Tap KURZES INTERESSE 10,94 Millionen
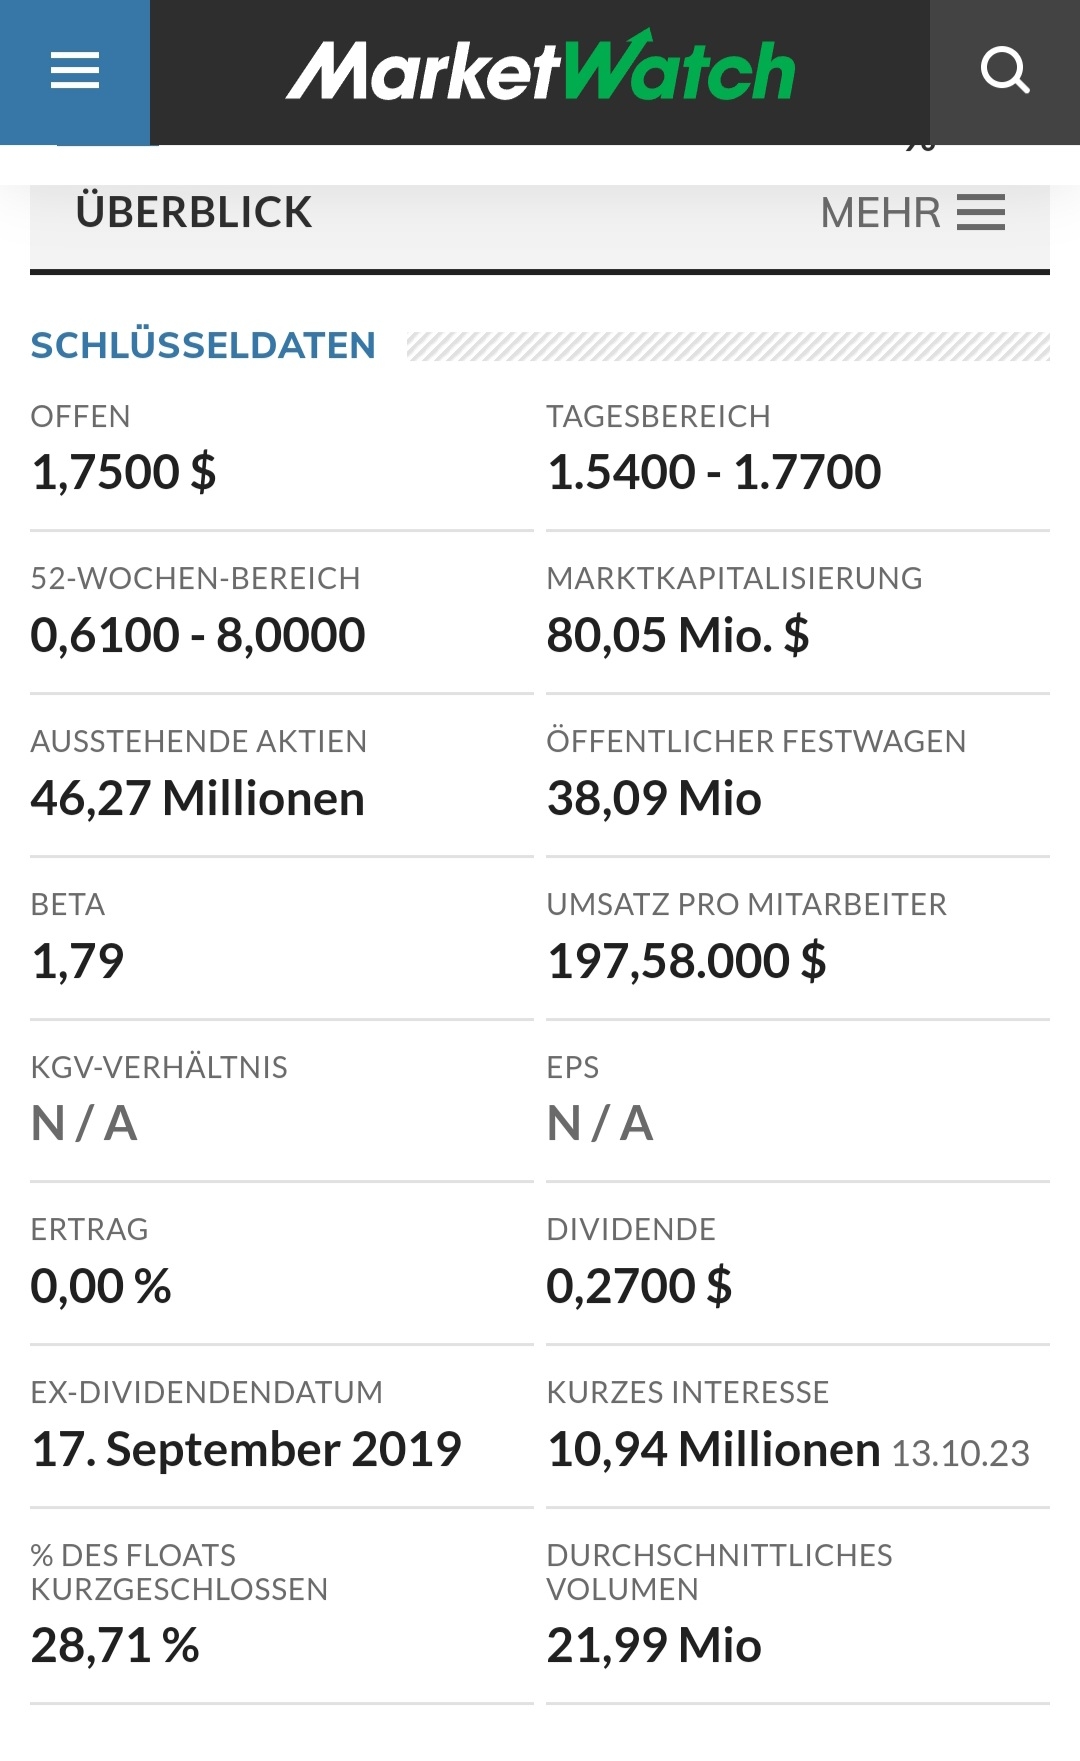The height and width of the screenshot is (1761, 1080). pyautogui.click(x=713, y=1449)
